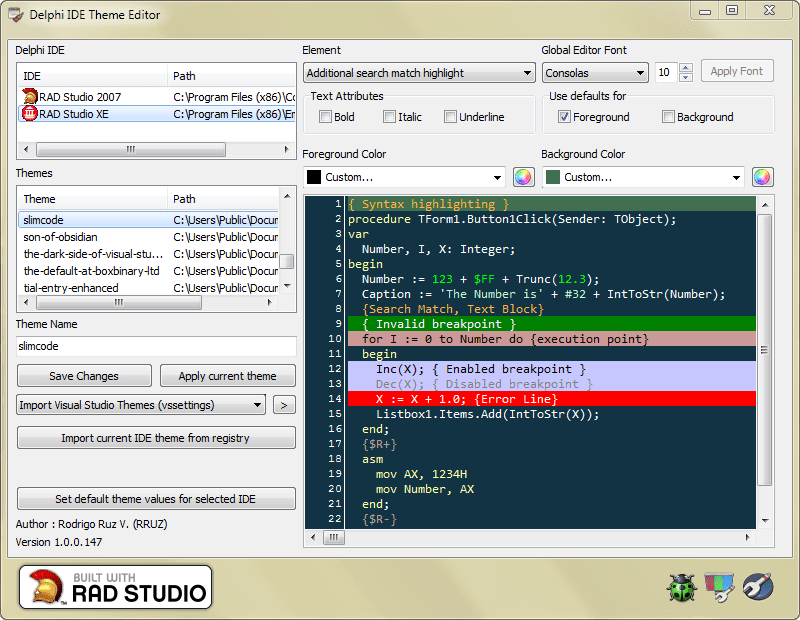800x620 pixels.
Task: Click the Path header in Delphi IDE list
Action: [231, 76]
